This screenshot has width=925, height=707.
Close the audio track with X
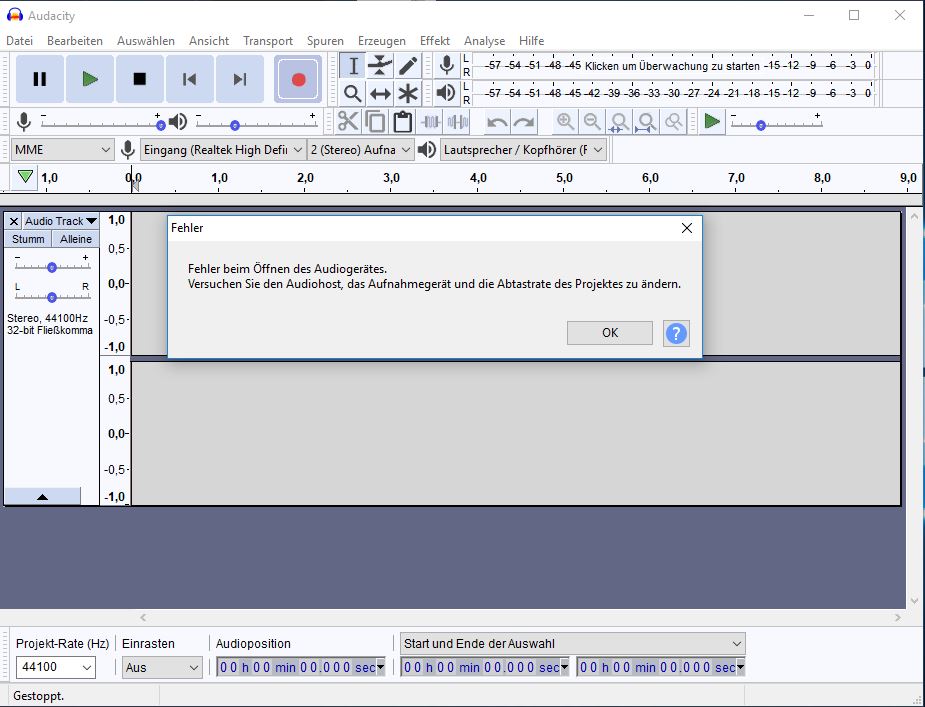pos(14,221)
